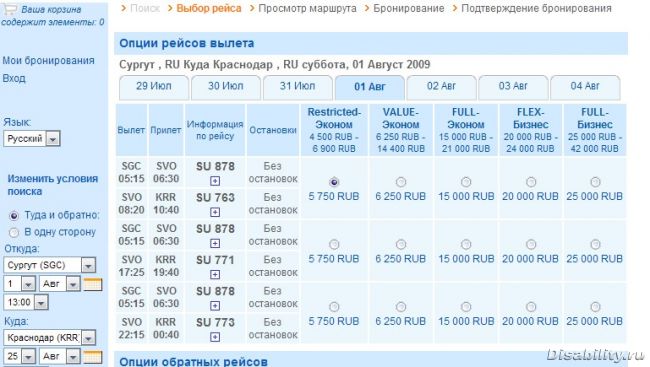Select Restricted-Эконом fare for SU 771 itinerary
Screen dimensions: 650x367
tap(334, 244)
